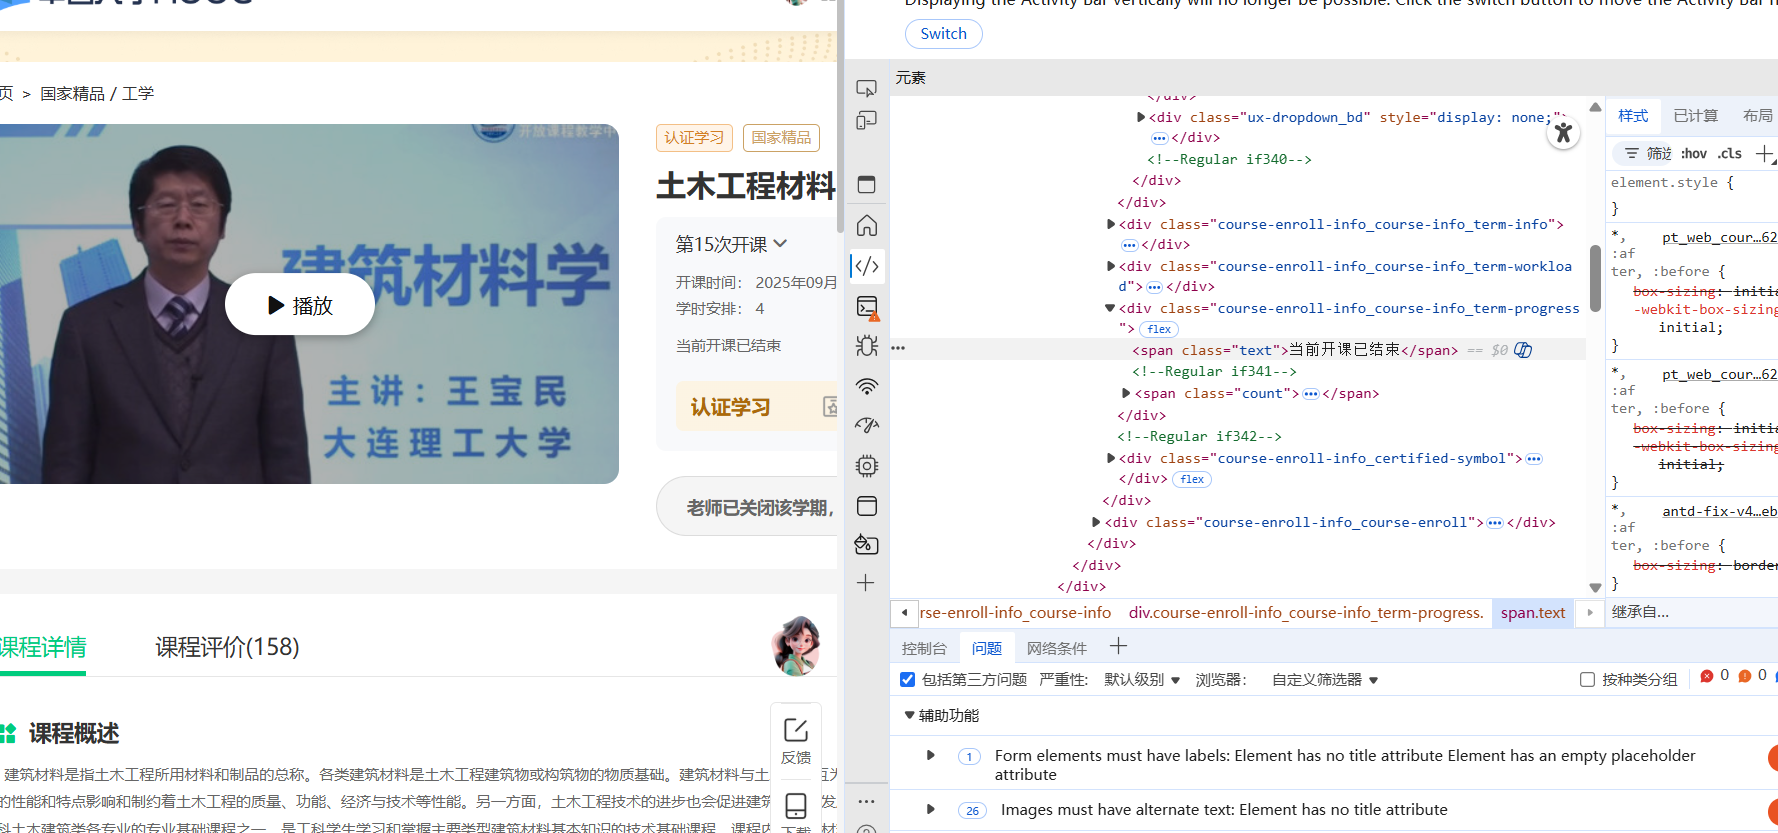Click the feedback icon labeled 反馈
The image size is (1778, 833).
point(796,741)
